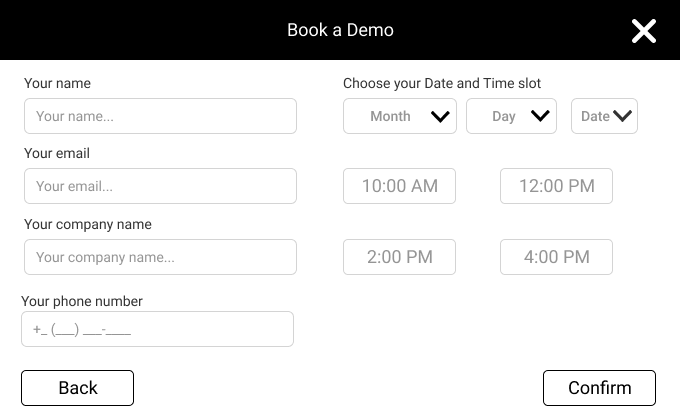Click the Date dropdown chevron arrow
The image size is (680, 420).
pos(622,116)
